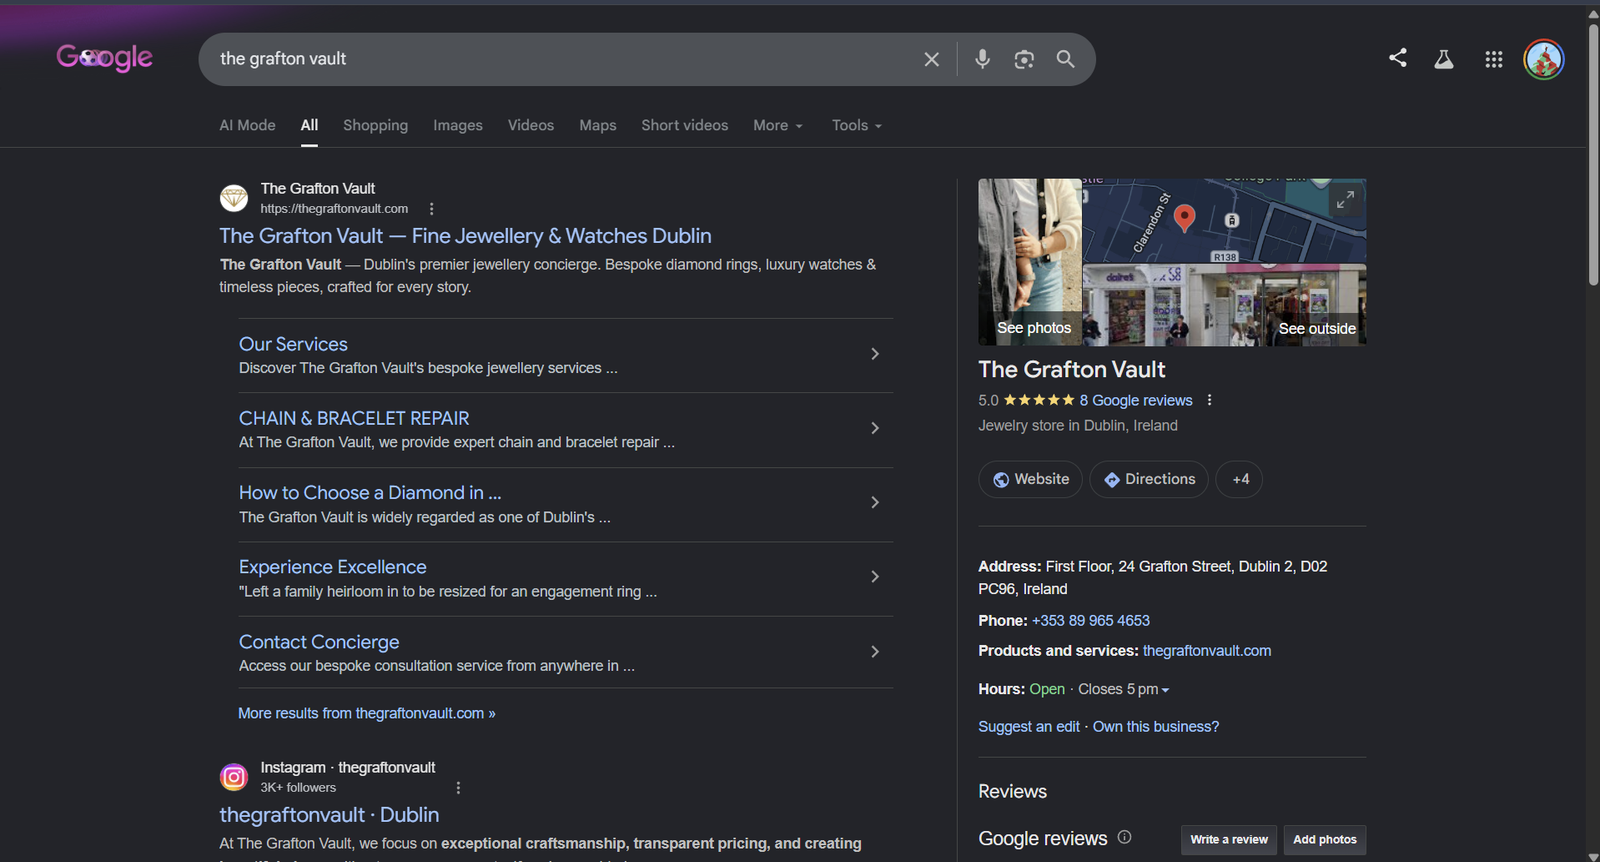
Task: Click the info icon beside Google reviews heading
Action: pyautogui.click(x=1124, y=837)
